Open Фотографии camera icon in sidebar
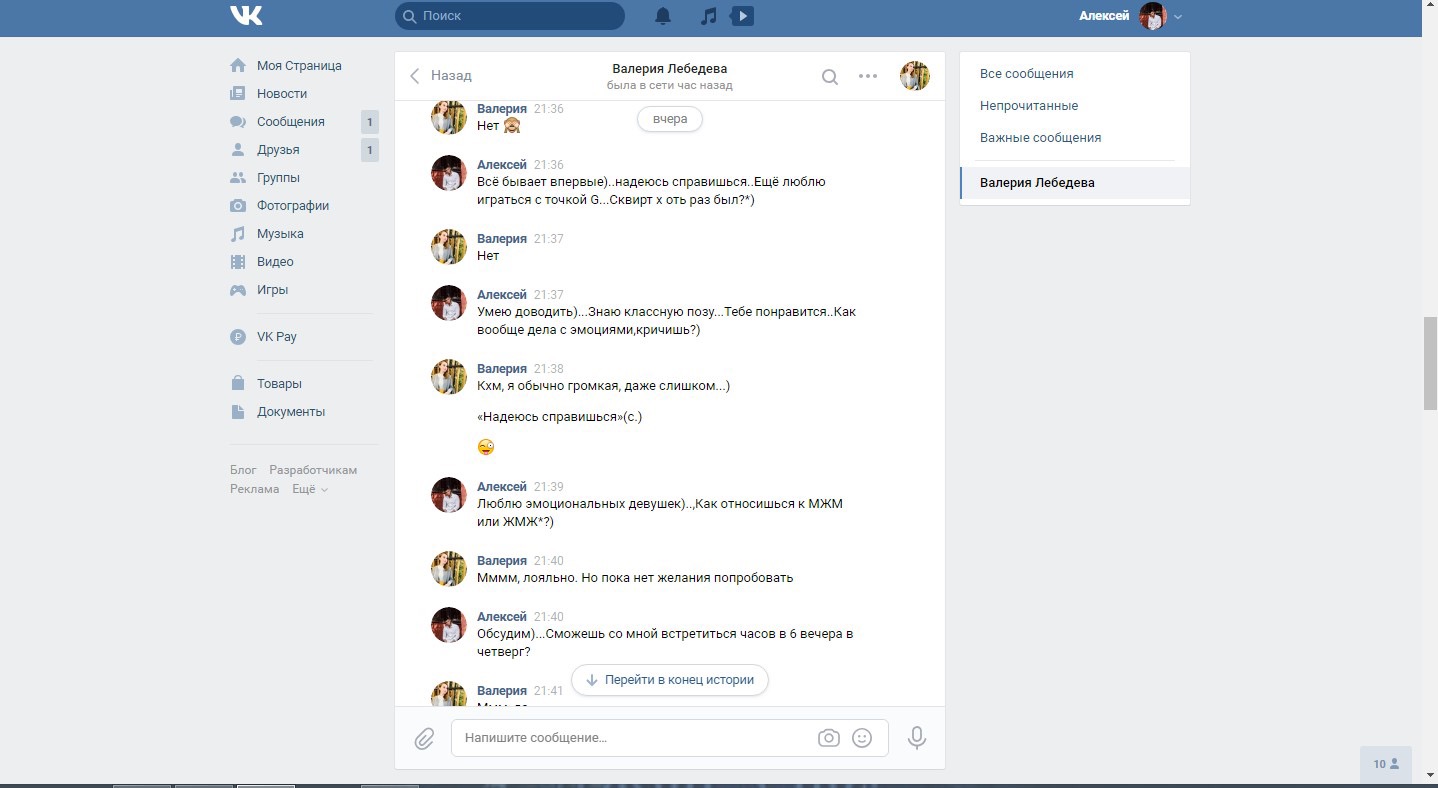This screenshot has height=788, width=1438. pos(238,205)
